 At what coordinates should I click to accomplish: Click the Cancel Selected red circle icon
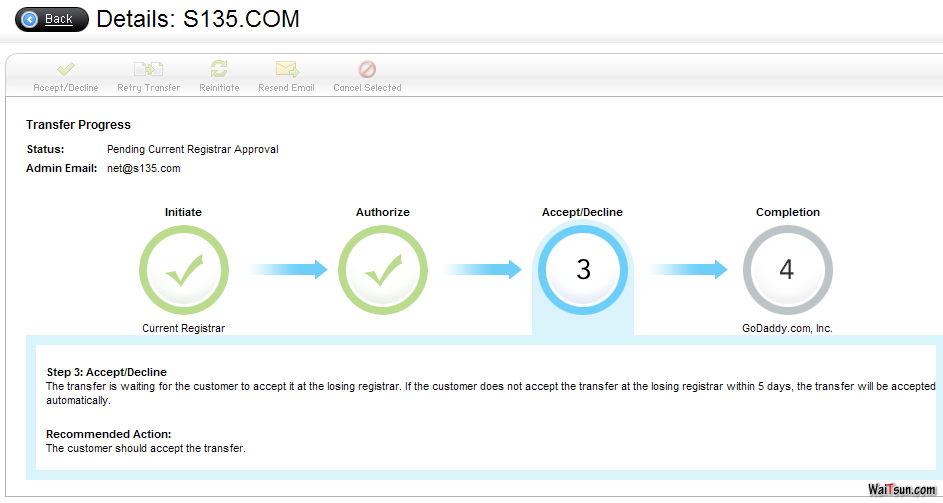[x=367, y=69]
